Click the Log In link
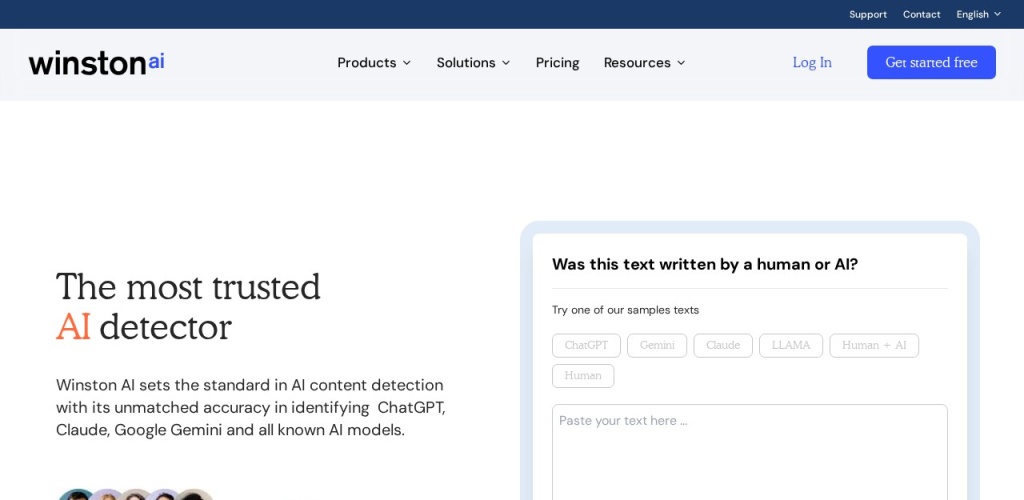This screenshot has width=1024, height=500. click(x=811, y=62)
